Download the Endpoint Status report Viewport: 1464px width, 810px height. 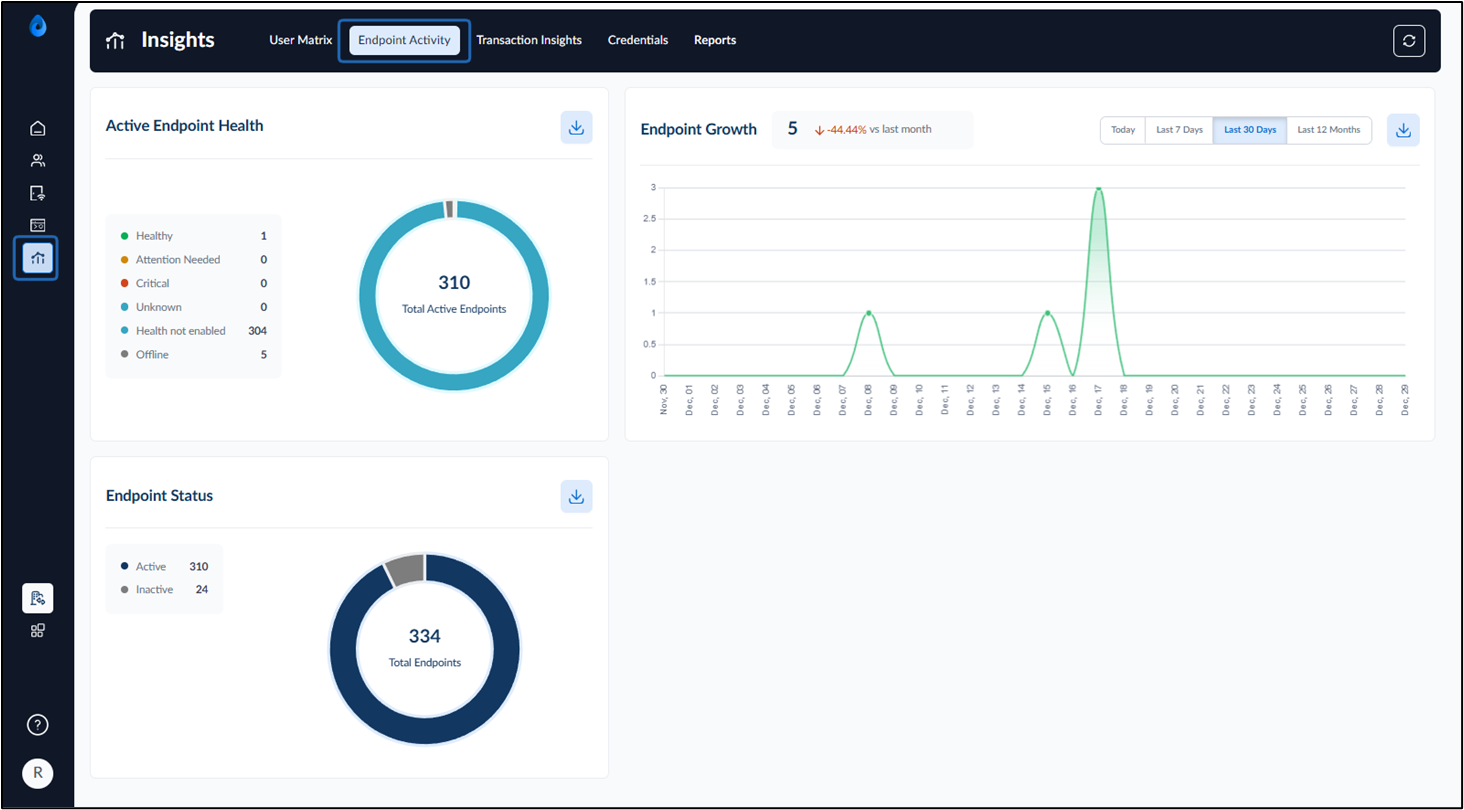[576, 496]
